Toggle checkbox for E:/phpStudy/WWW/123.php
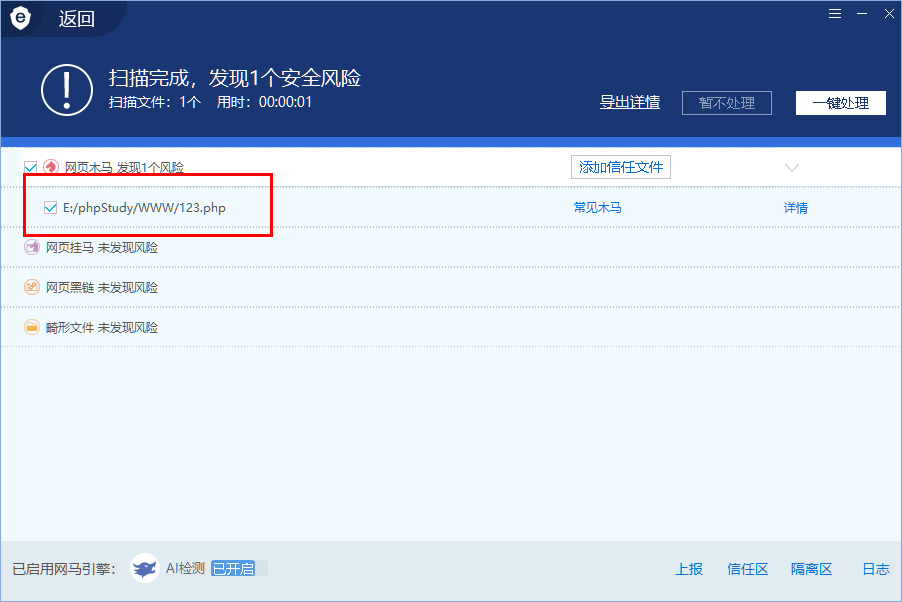 51,208
